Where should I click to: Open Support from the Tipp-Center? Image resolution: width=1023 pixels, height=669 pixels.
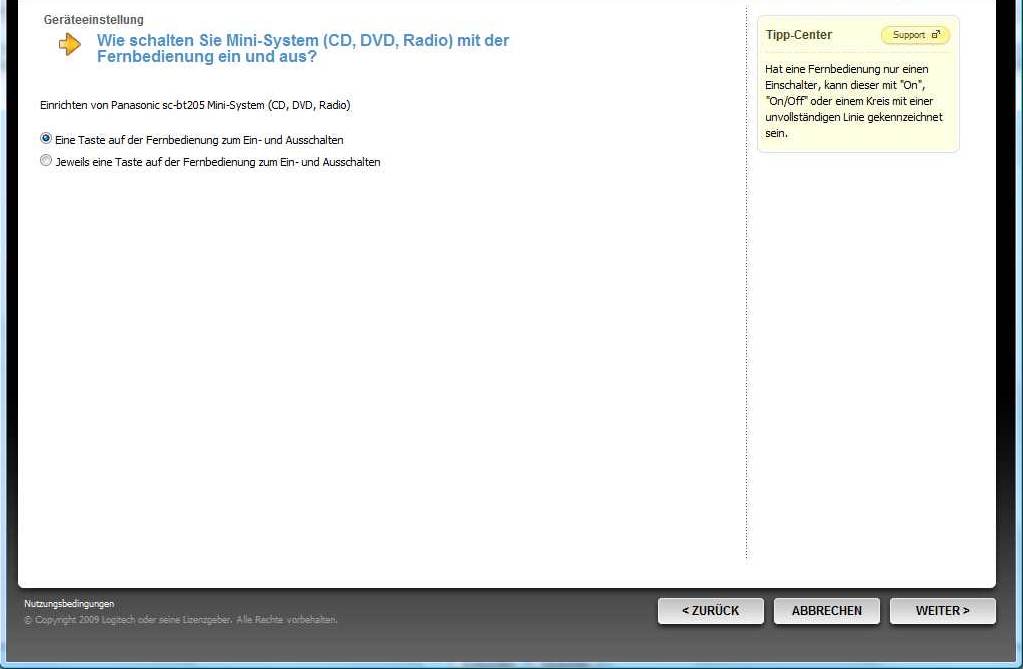[x=914, y=35]
